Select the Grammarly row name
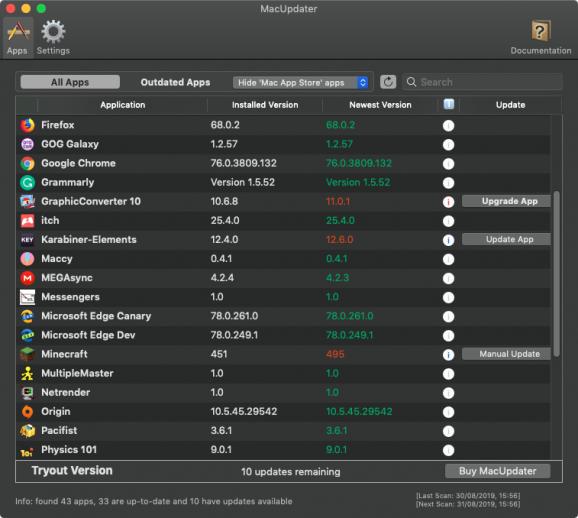The image size is (578, 518). click(x=68, y=182)
